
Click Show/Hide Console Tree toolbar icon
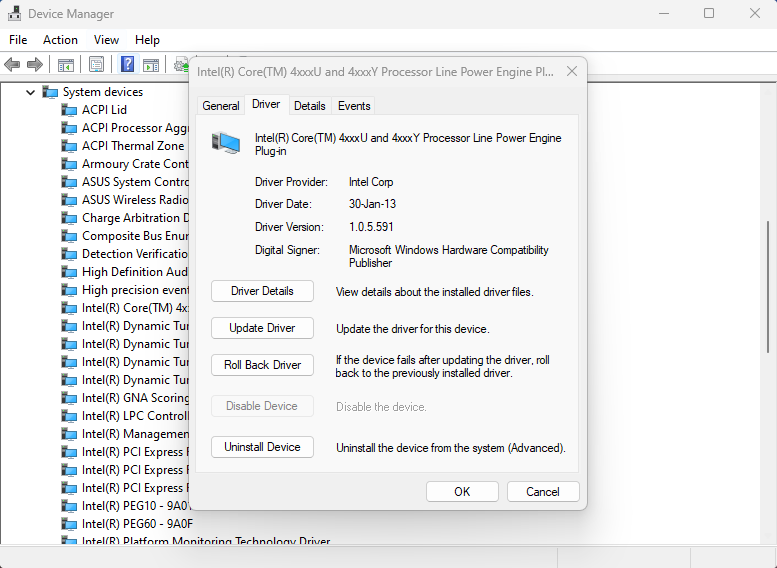click(65, 64)
